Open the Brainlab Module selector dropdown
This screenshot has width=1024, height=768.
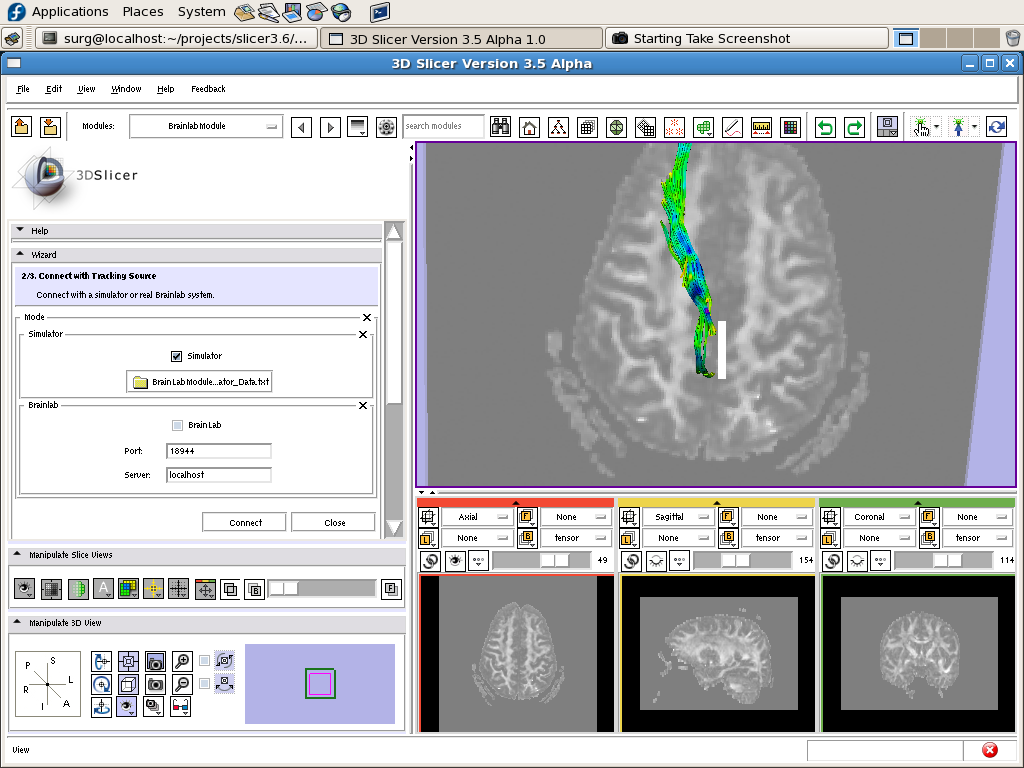pyautogui.click(x=206, y=127)
